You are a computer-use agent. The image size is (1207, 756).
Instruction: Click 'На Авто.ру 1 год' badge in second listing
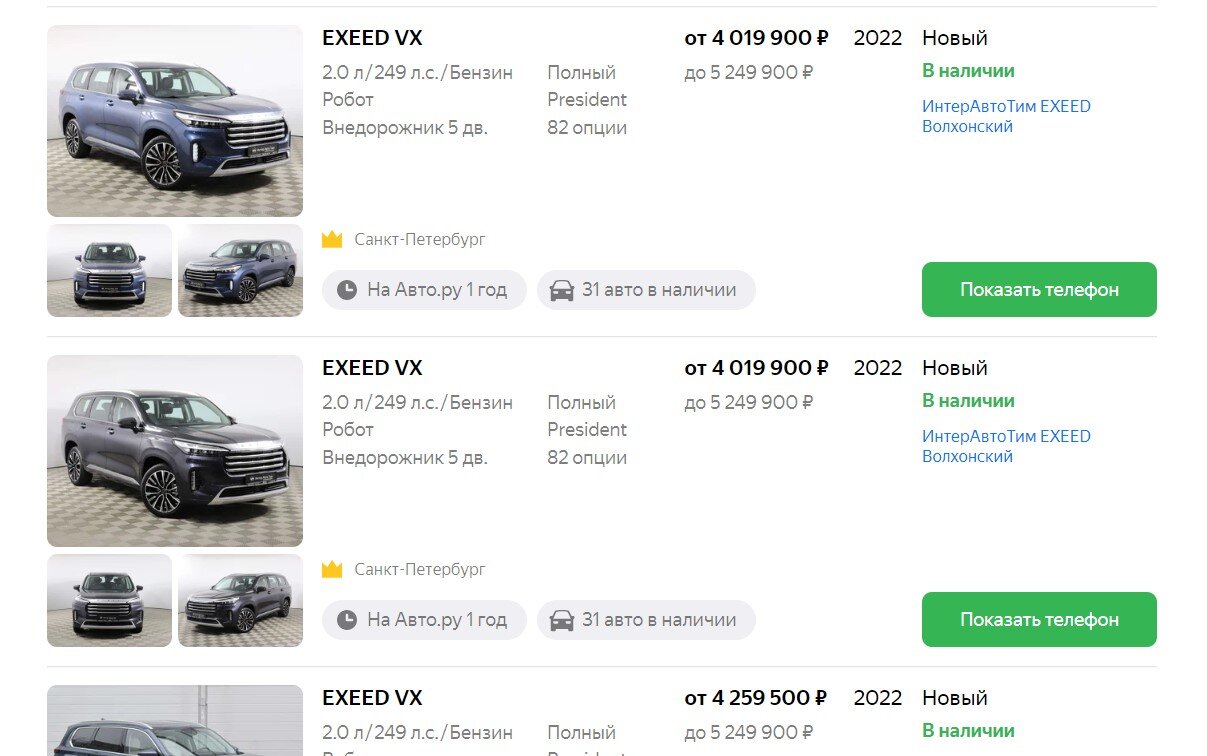424,620
